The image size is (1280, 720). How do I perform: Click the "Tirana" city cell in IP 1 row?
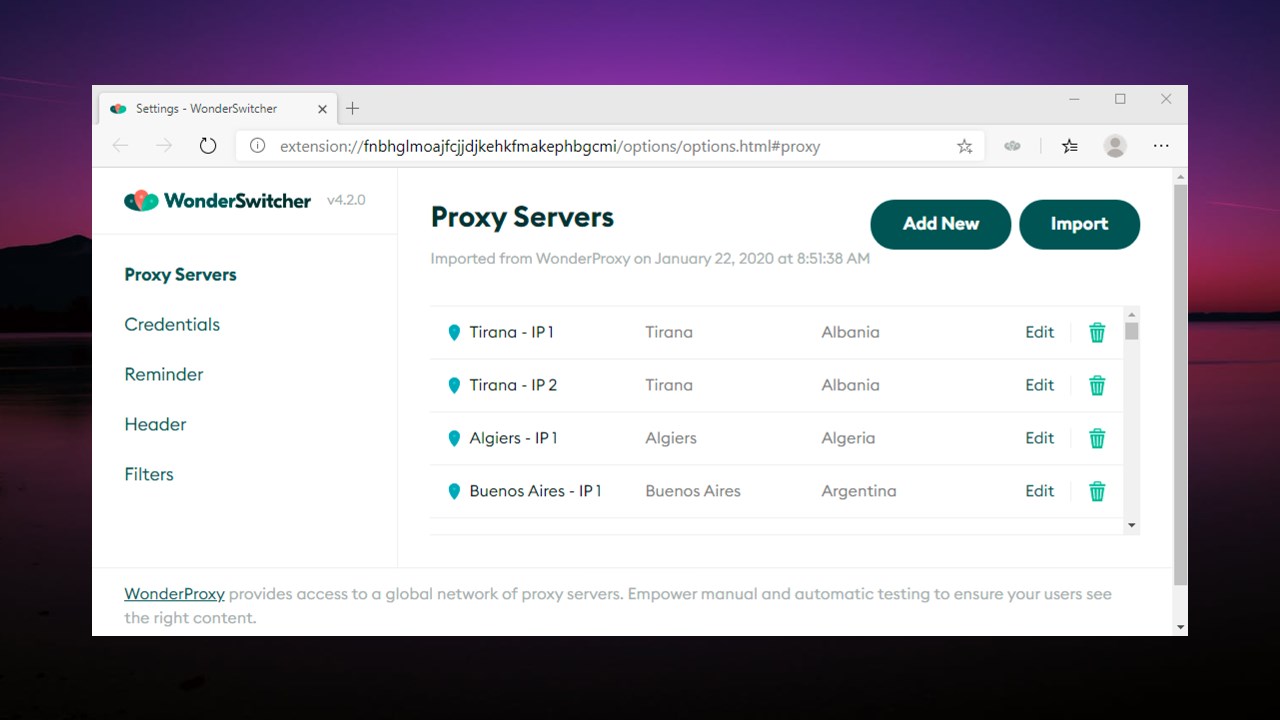tap(669, 332)
